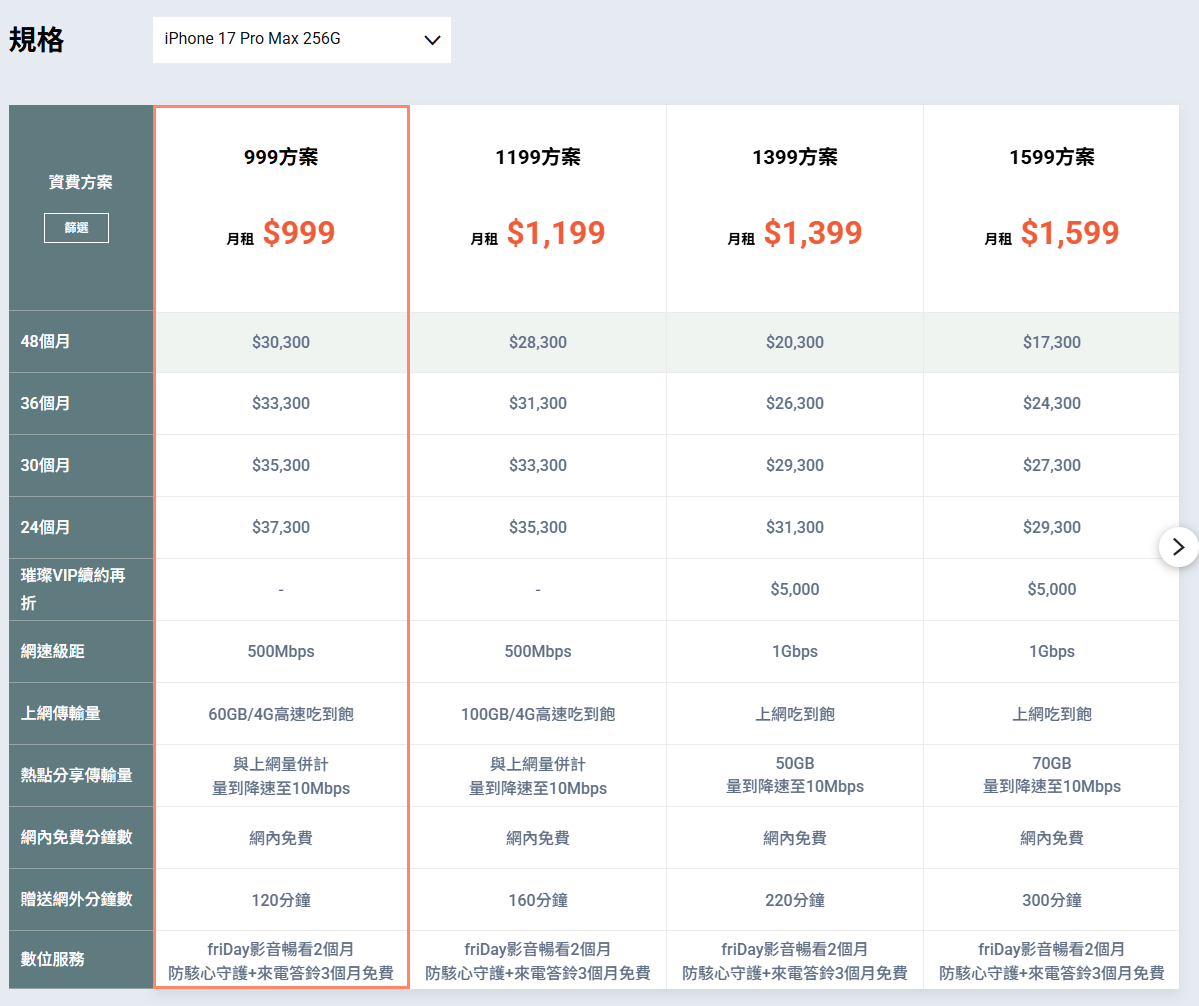Screen dimensions: 1199x1006
Task: Select the 30個月 row label
Action: tap(45, 465)
